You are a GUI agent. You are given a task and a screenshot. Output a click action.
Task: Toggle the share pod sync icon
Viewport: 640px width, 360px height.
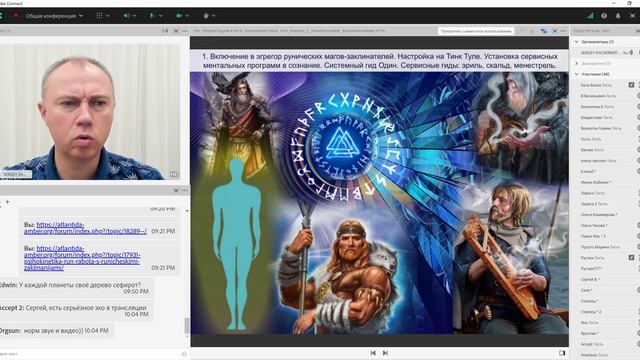tap(544, 31)
